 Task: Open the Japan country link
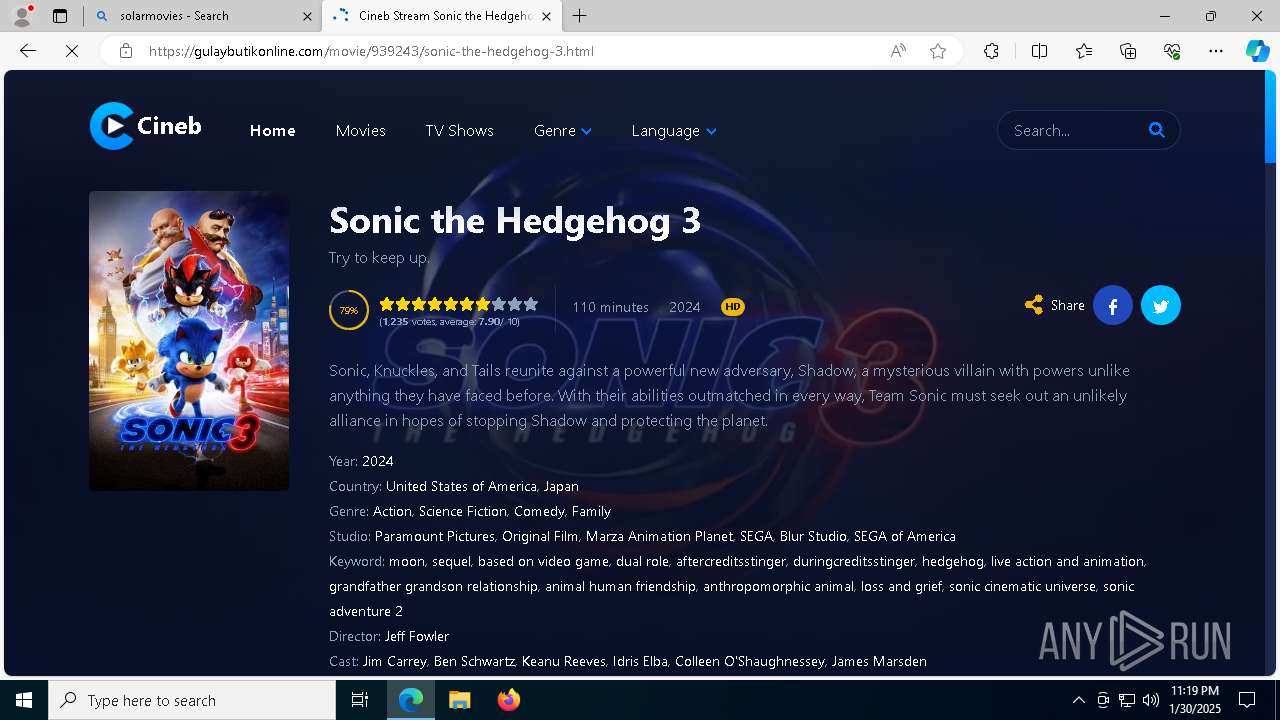(x=561, y=486)
